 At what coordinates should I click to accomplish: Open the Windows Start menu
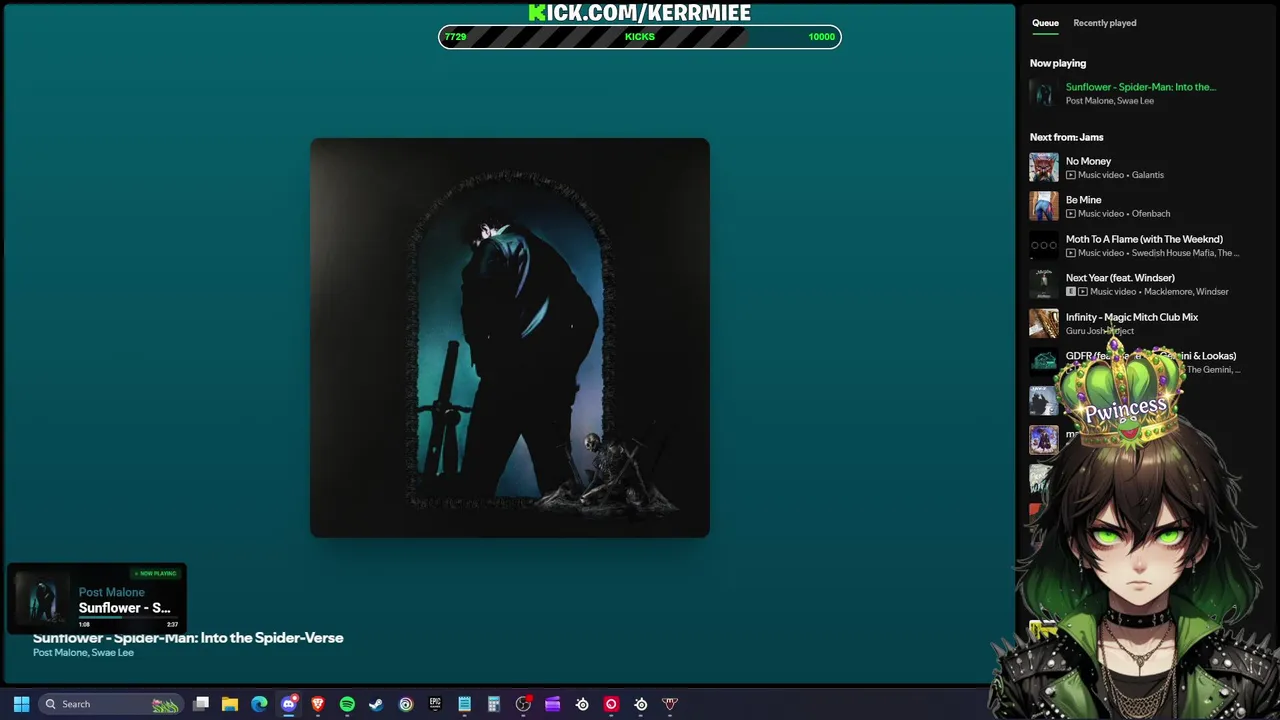tap(21, 704)
